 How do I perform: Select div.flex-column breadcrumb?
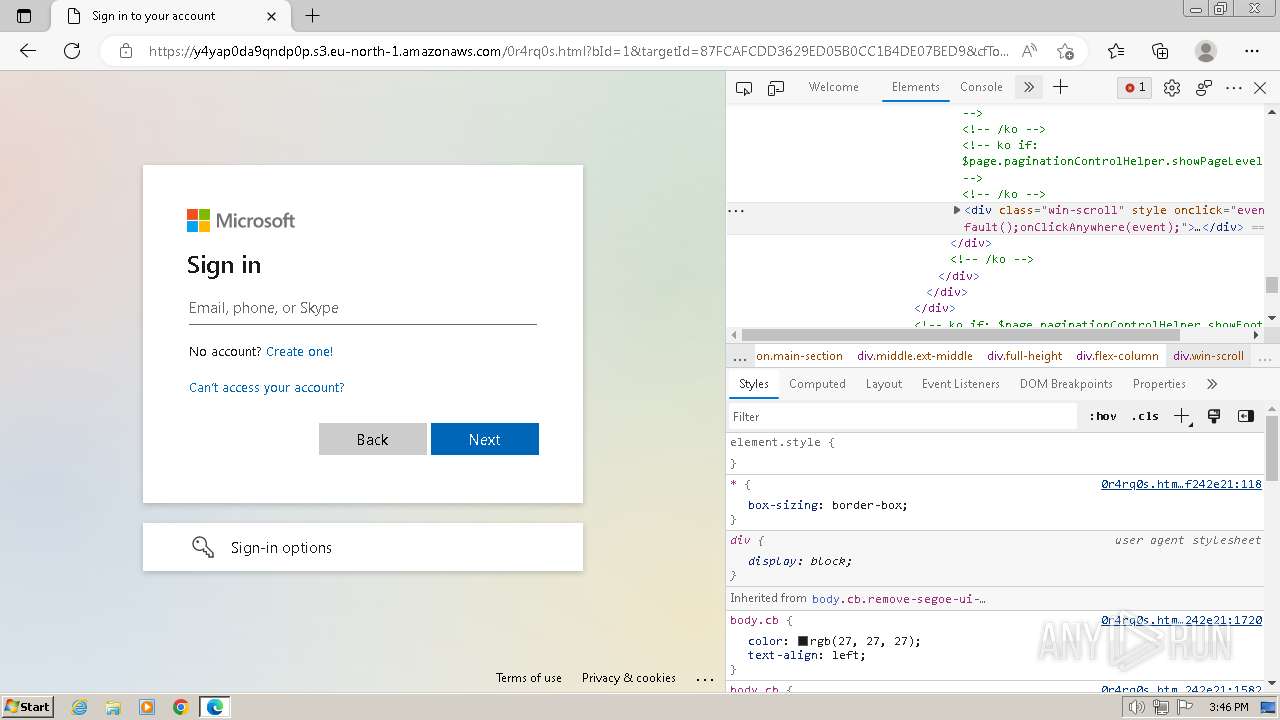tap(1117, 356)
